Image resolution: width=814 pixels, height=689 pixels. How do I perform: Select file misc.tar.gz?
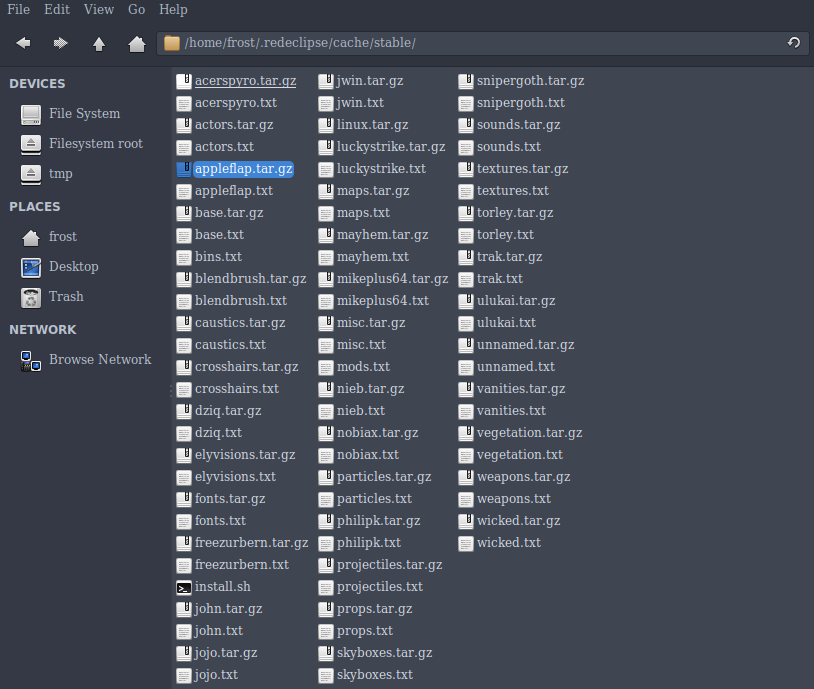click(x=371, y=323)
